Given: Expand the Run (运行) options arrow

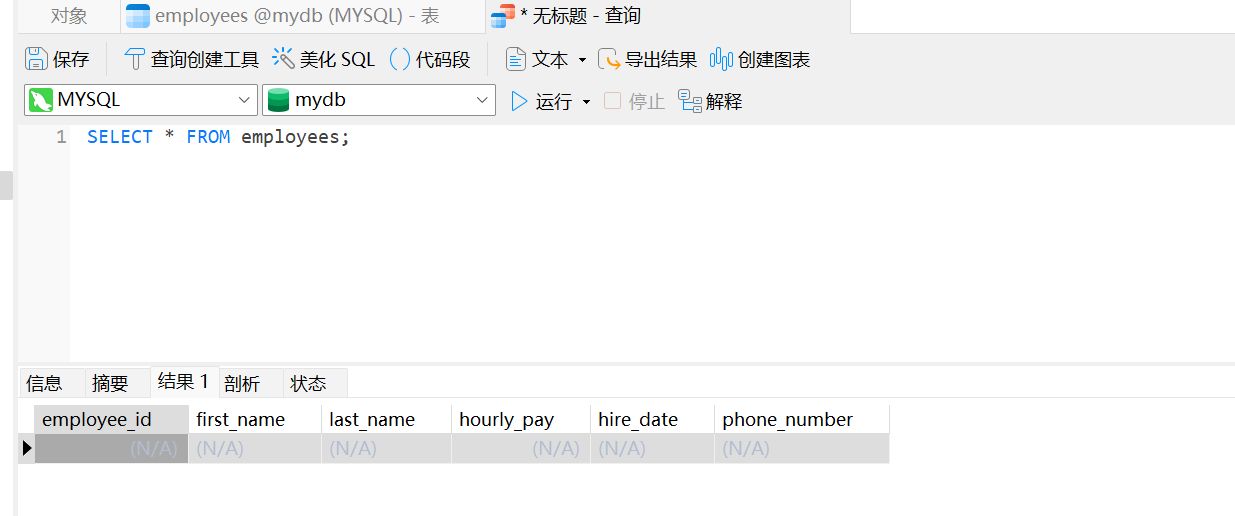Looking at the screenshot, I should (586, 102).
